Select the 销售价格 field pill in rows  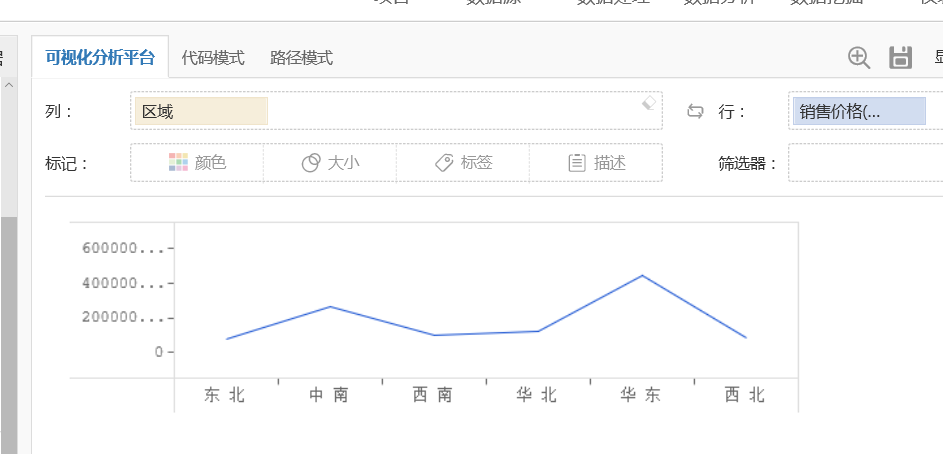pyautogui.click(x=859, y=111)
